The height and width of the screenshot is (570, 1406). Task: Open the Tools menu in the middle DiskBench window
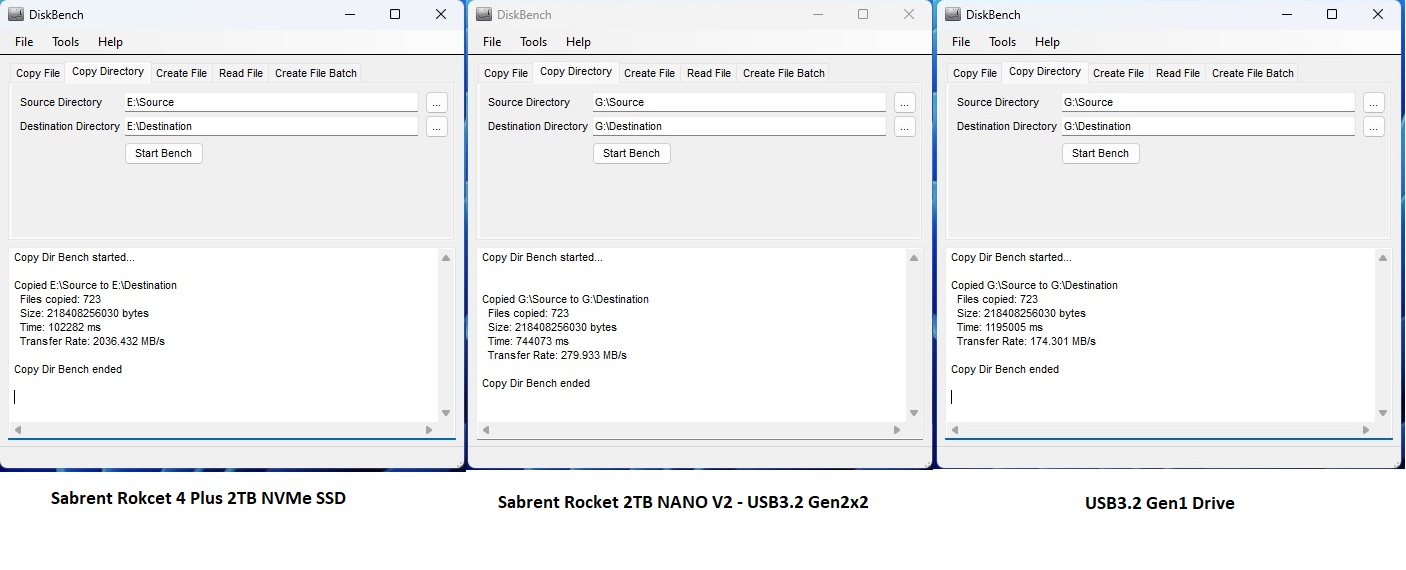pos(534,42)
